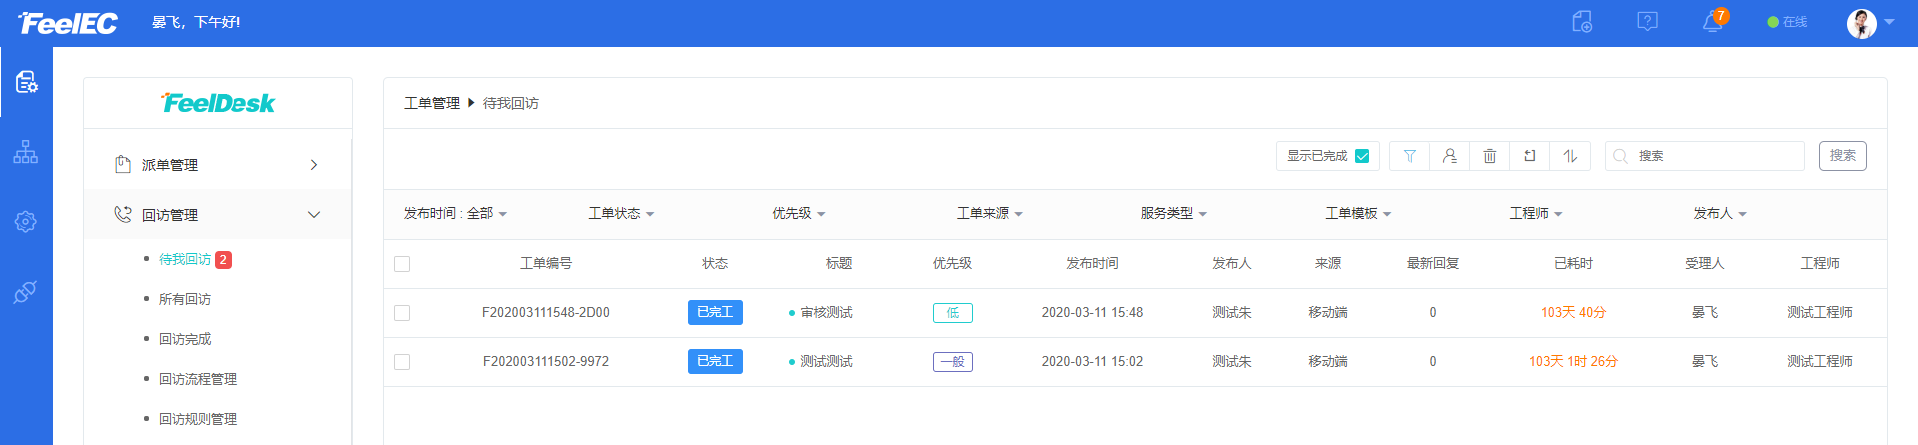Click the filter funnel toolbar icon
This screenshot has width=1918, height=445.
pyautogui.click(x=1409, y=156)
